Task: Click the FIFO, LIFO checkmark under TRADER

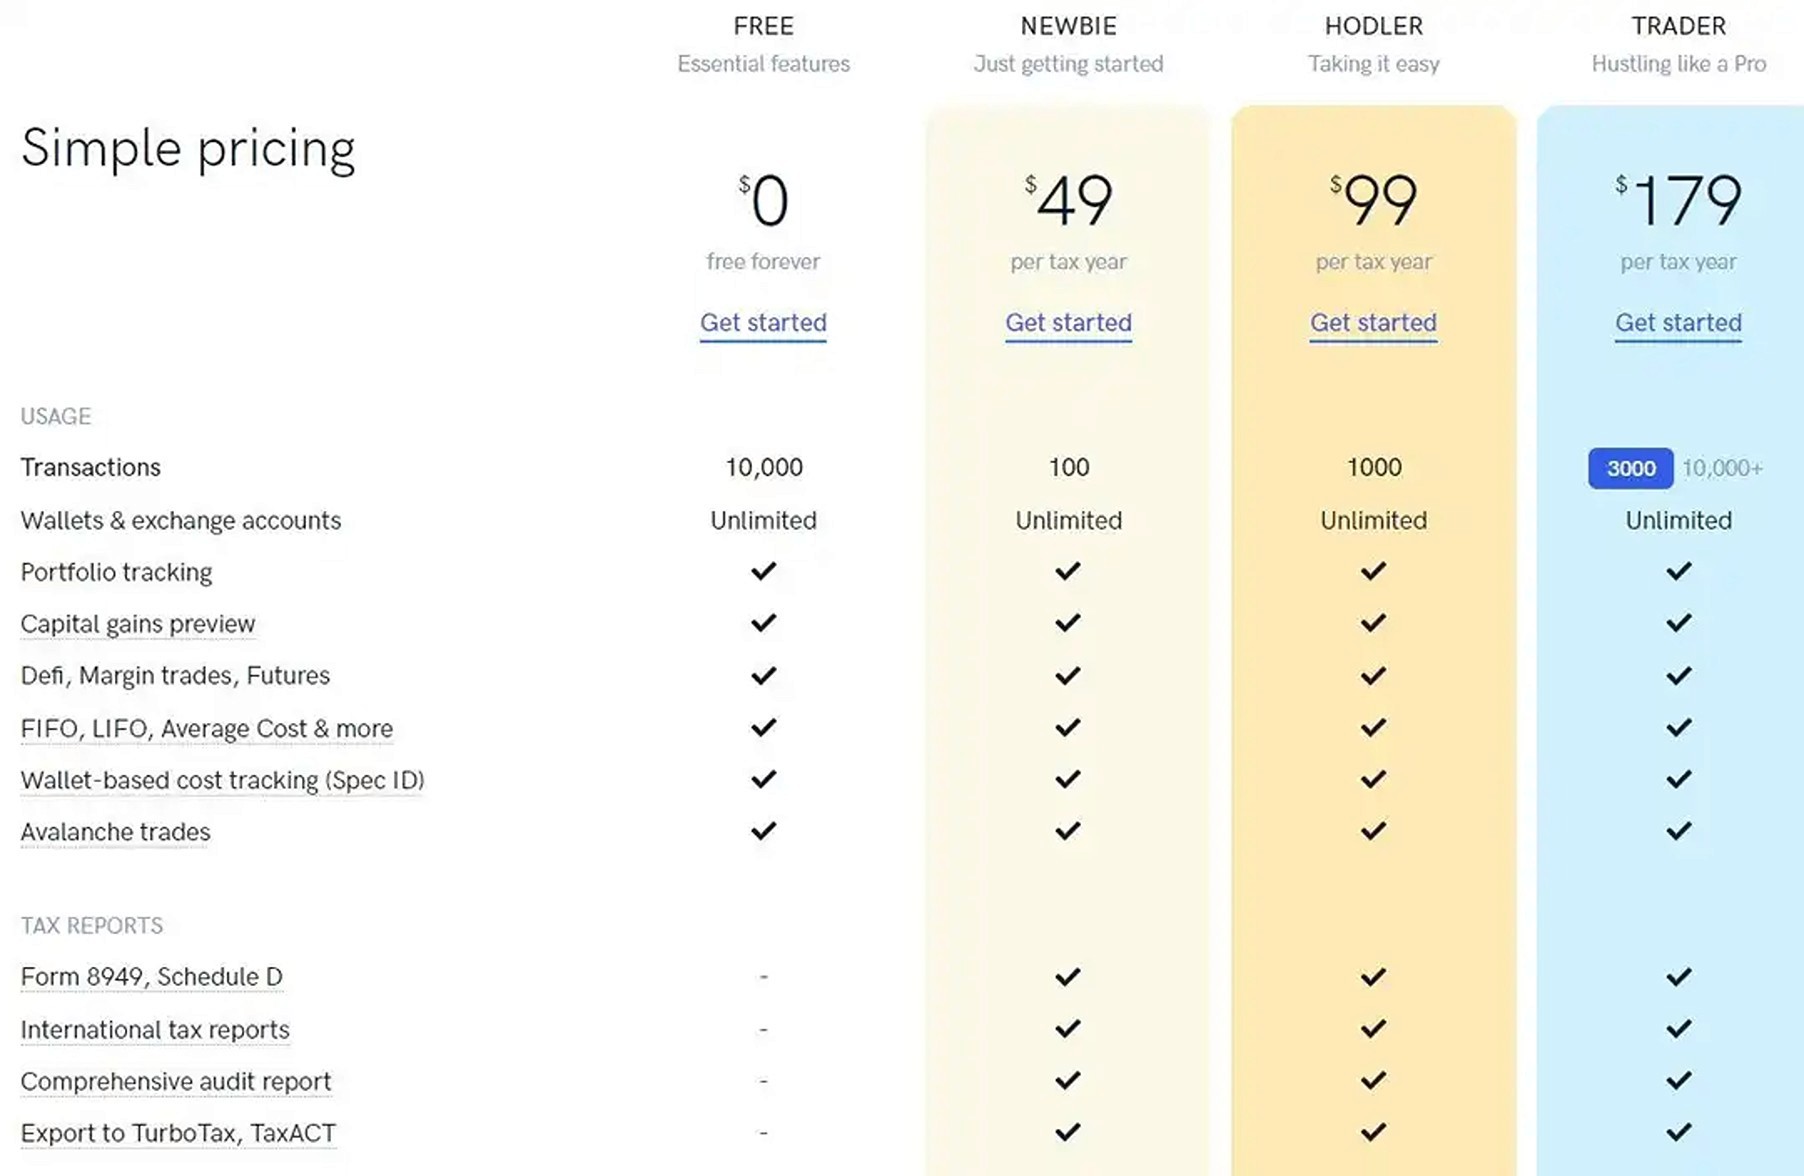Action: point(1678,727)
